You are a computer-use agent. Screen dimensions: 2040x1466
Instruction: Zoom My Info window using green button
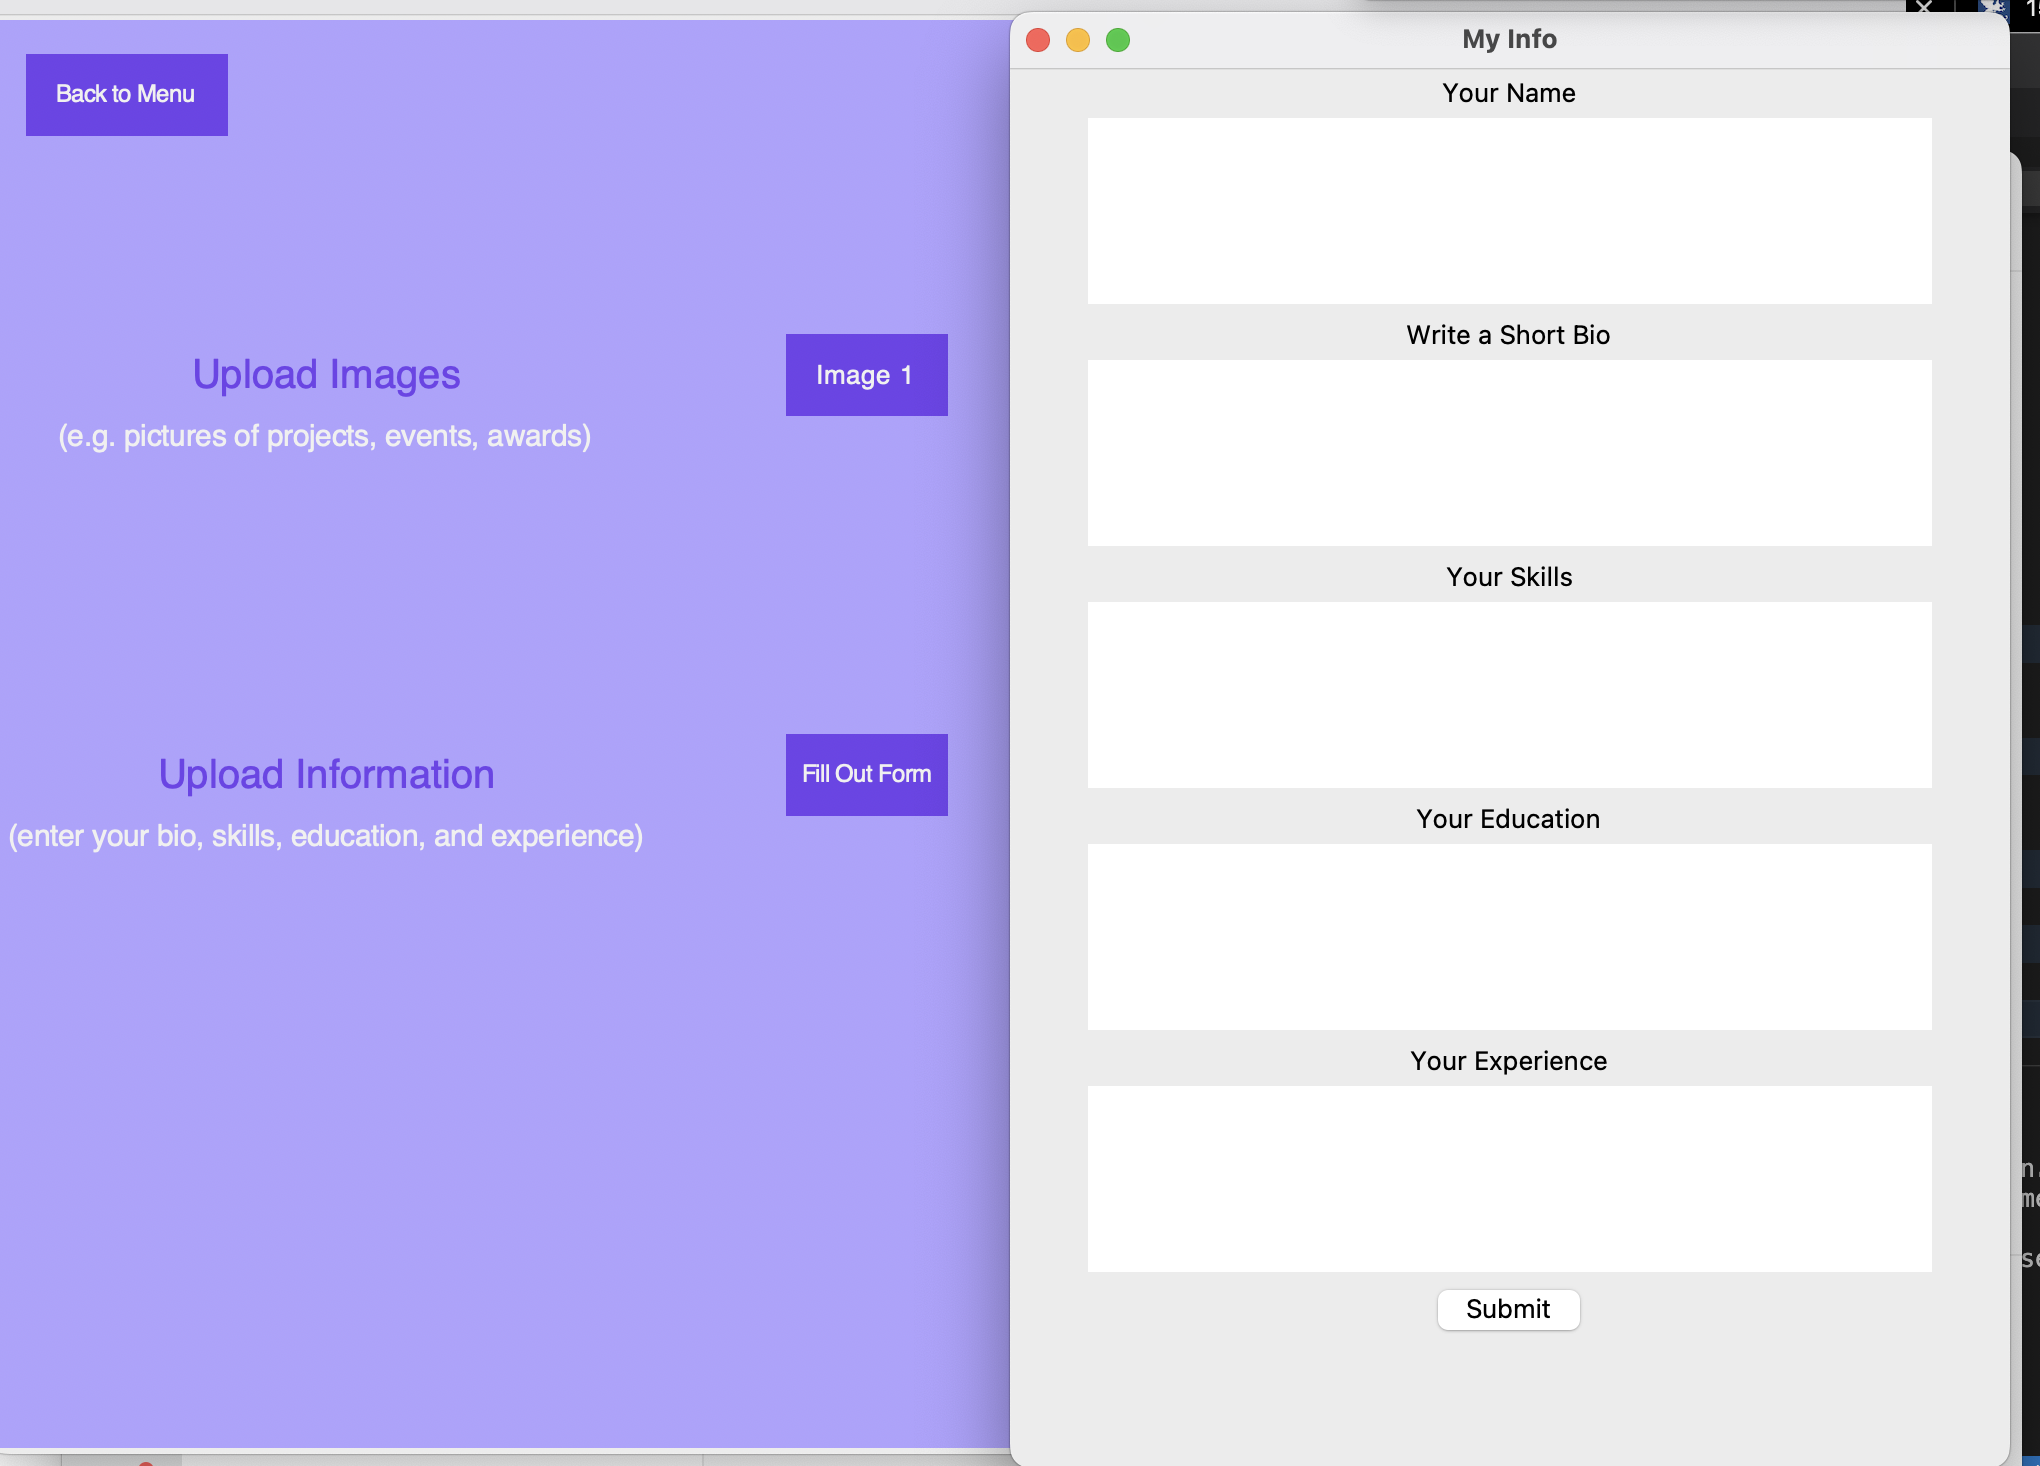click(x=1118, y=40)
